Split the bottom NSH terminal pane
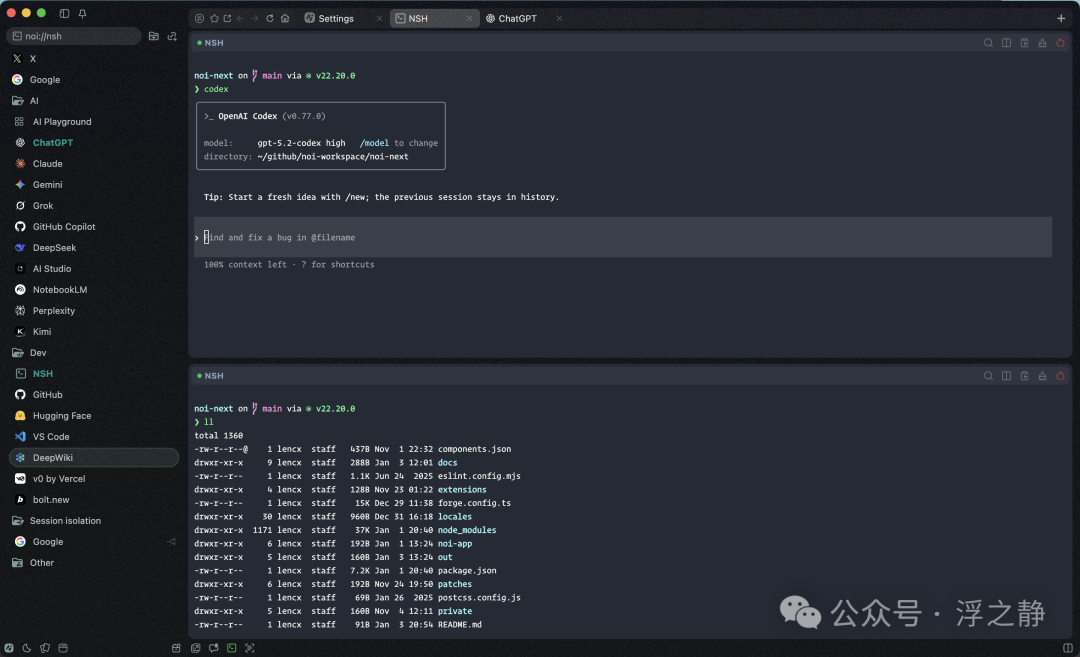This screenshot has width=1080, height=657. click(x=1006, y=376)
